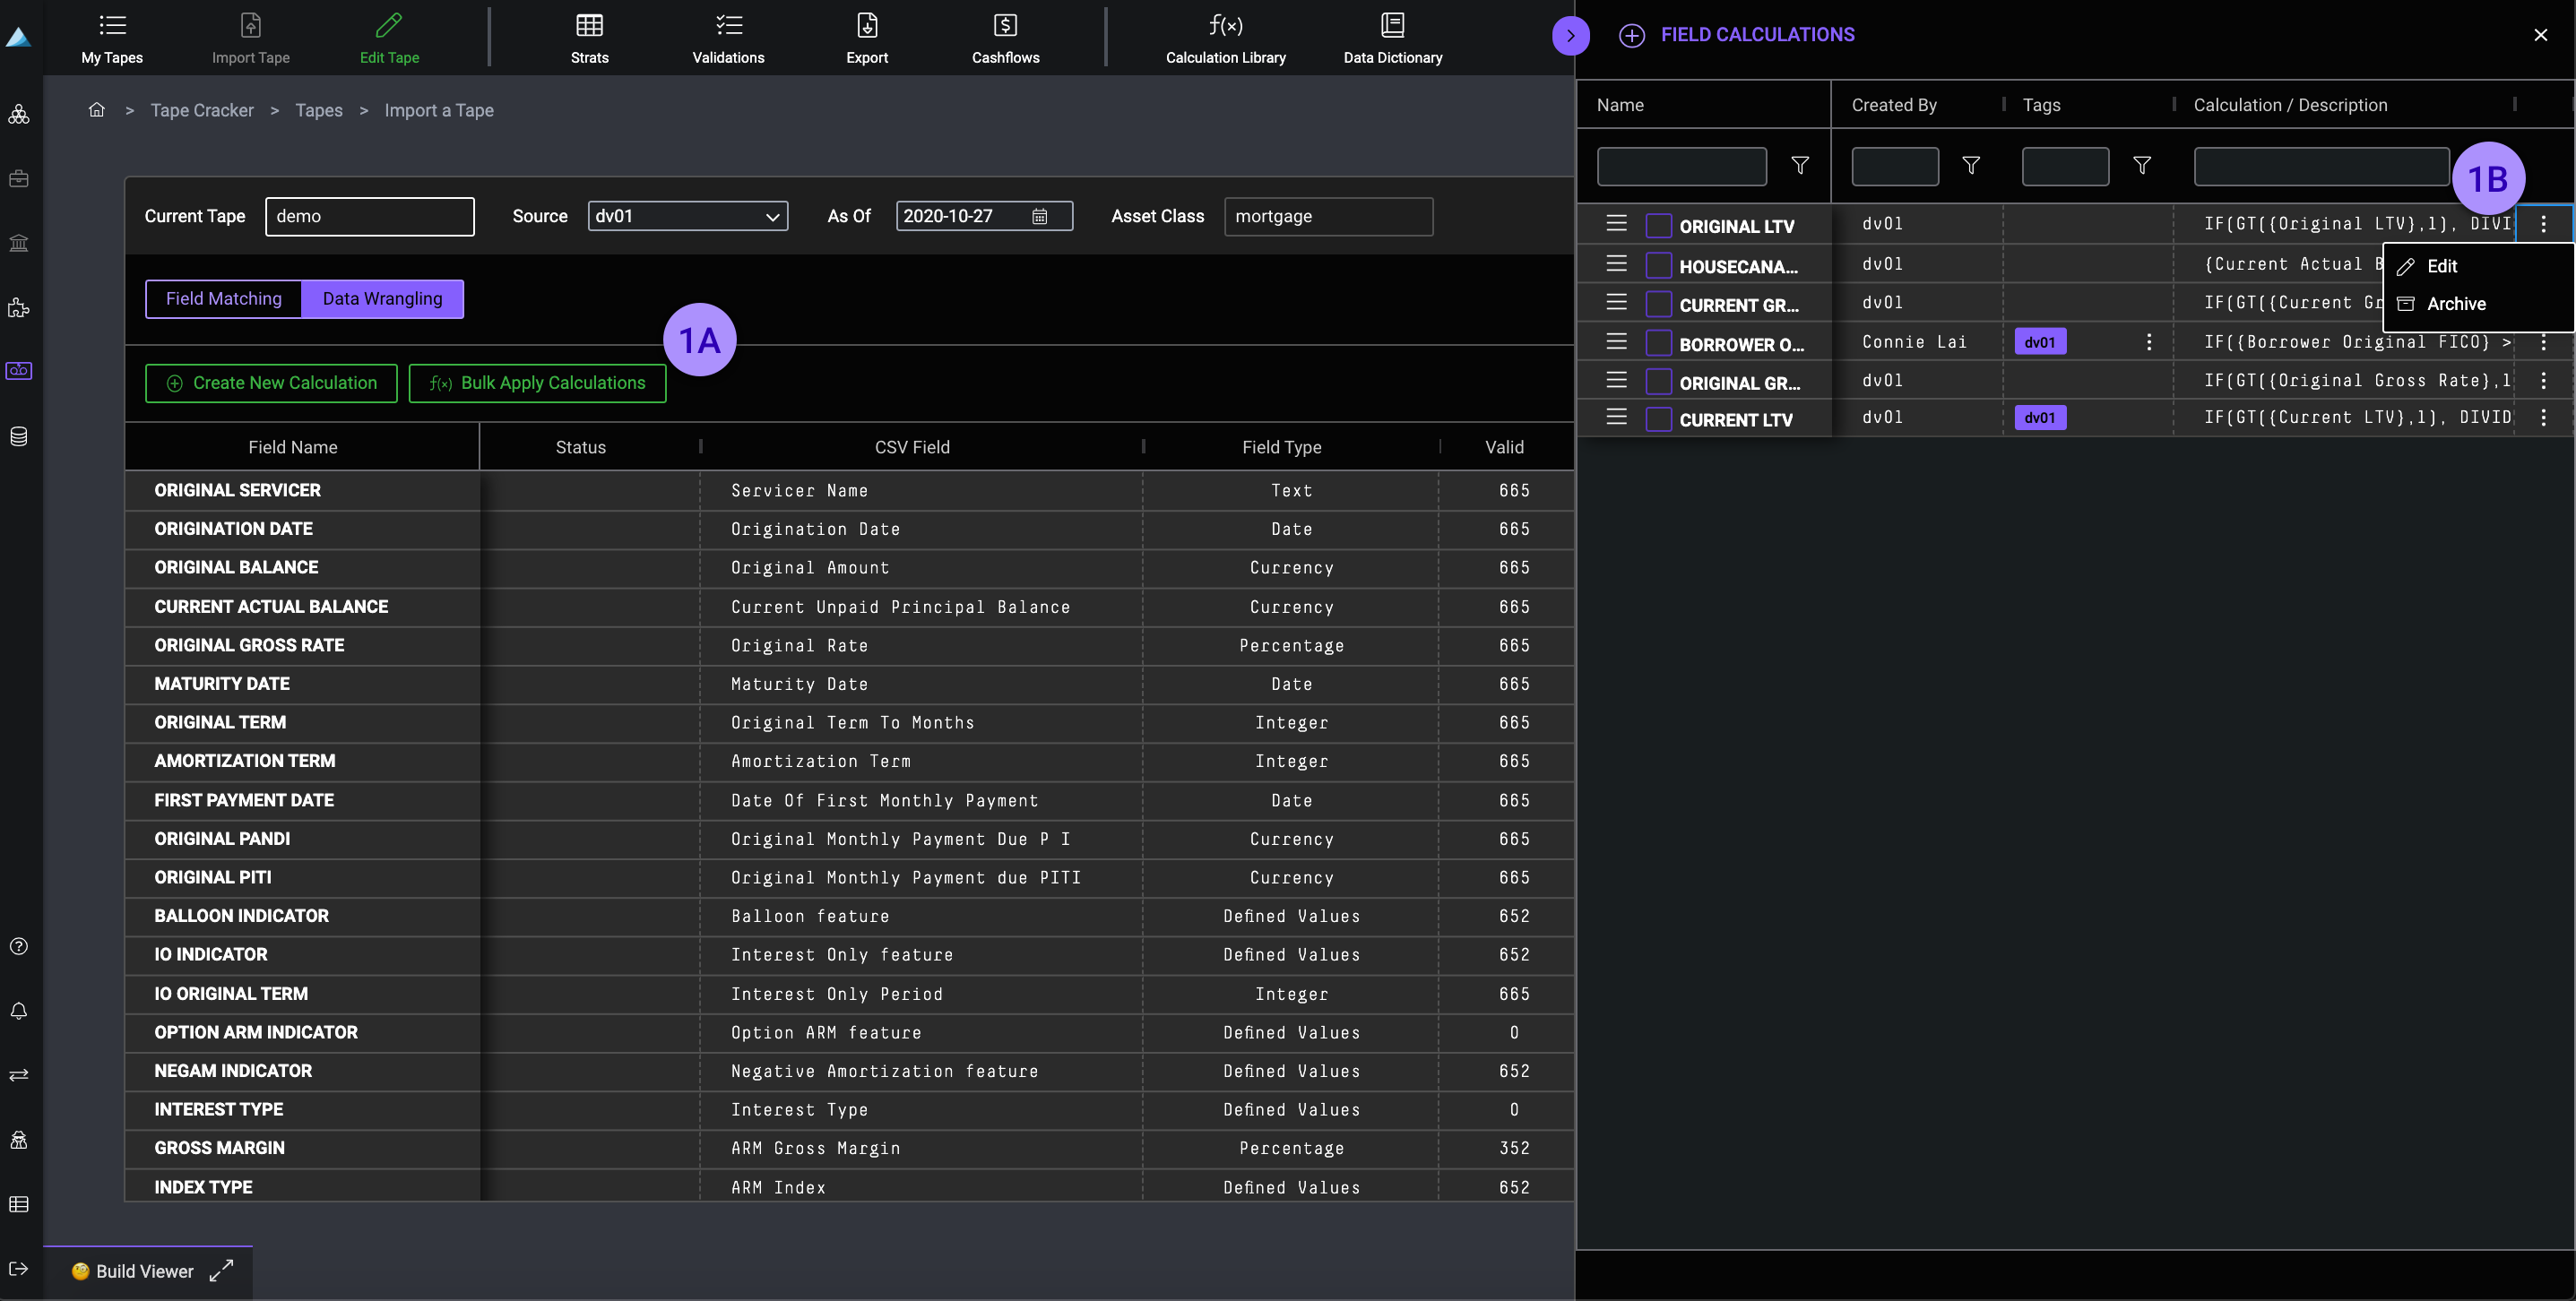Click the plus icon beside Field Calculations
This screenshot has height=1301, width=2576.
click(x=1631, y=36)
